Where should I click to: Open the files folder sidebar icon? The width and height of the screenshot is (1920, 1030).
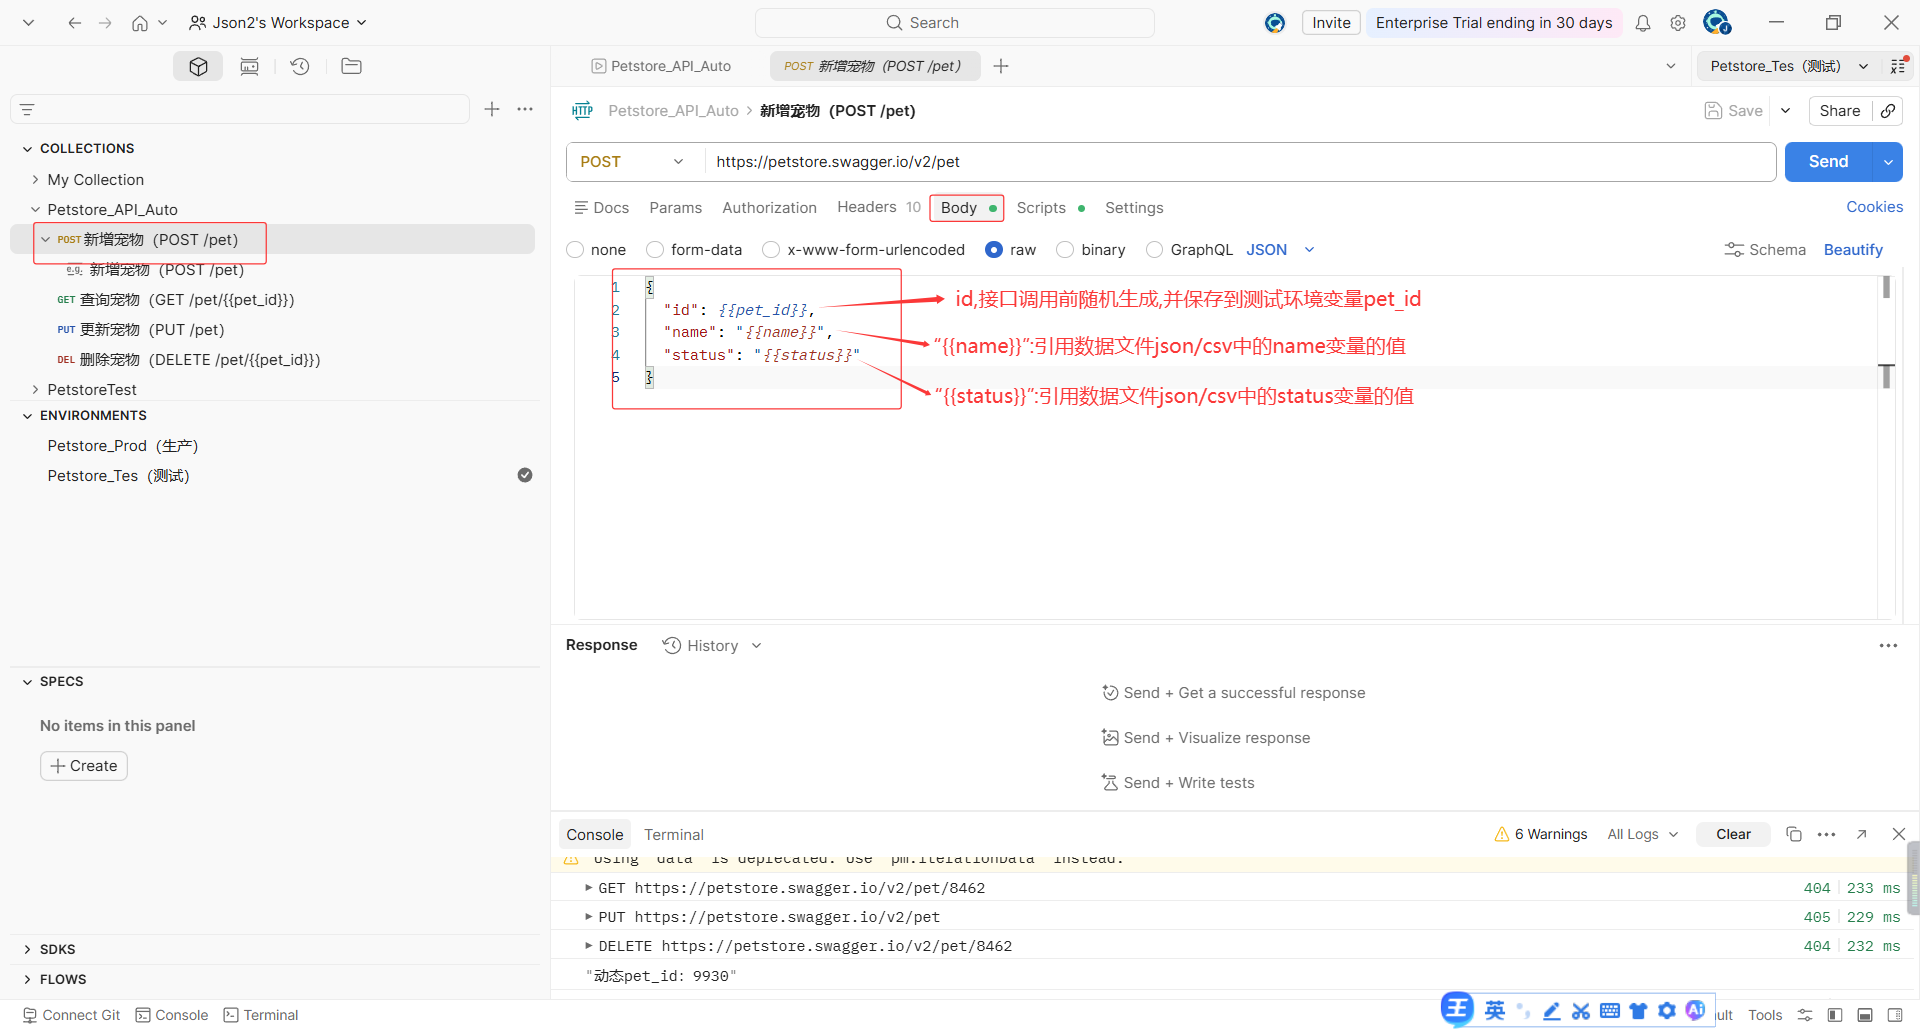click(x=351, y=66)
